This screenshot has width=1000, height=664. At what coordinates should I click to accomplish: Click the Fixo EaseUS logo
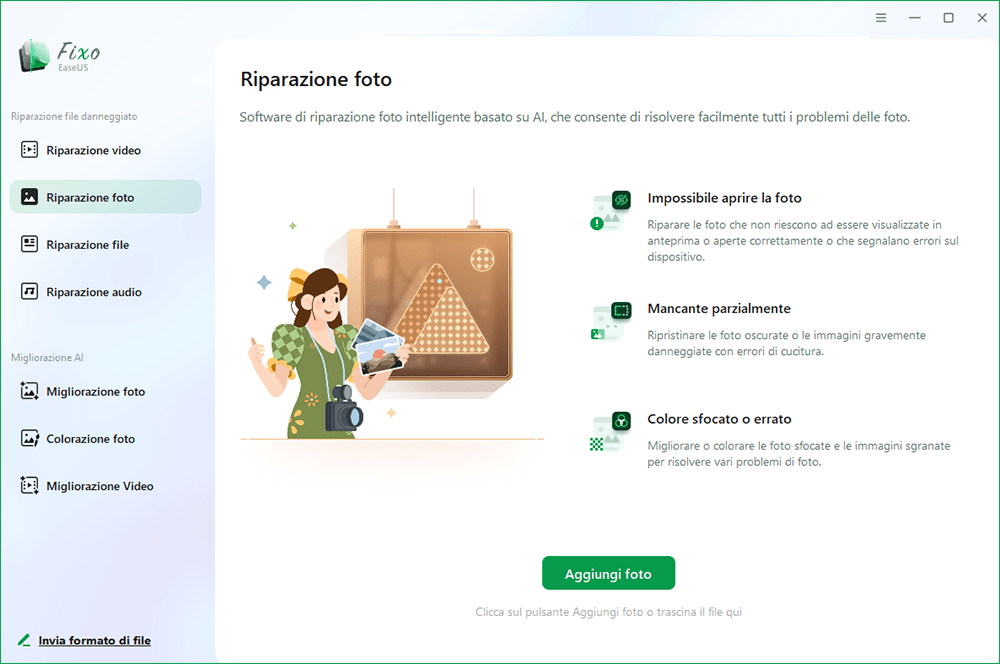tap(59, 56)
